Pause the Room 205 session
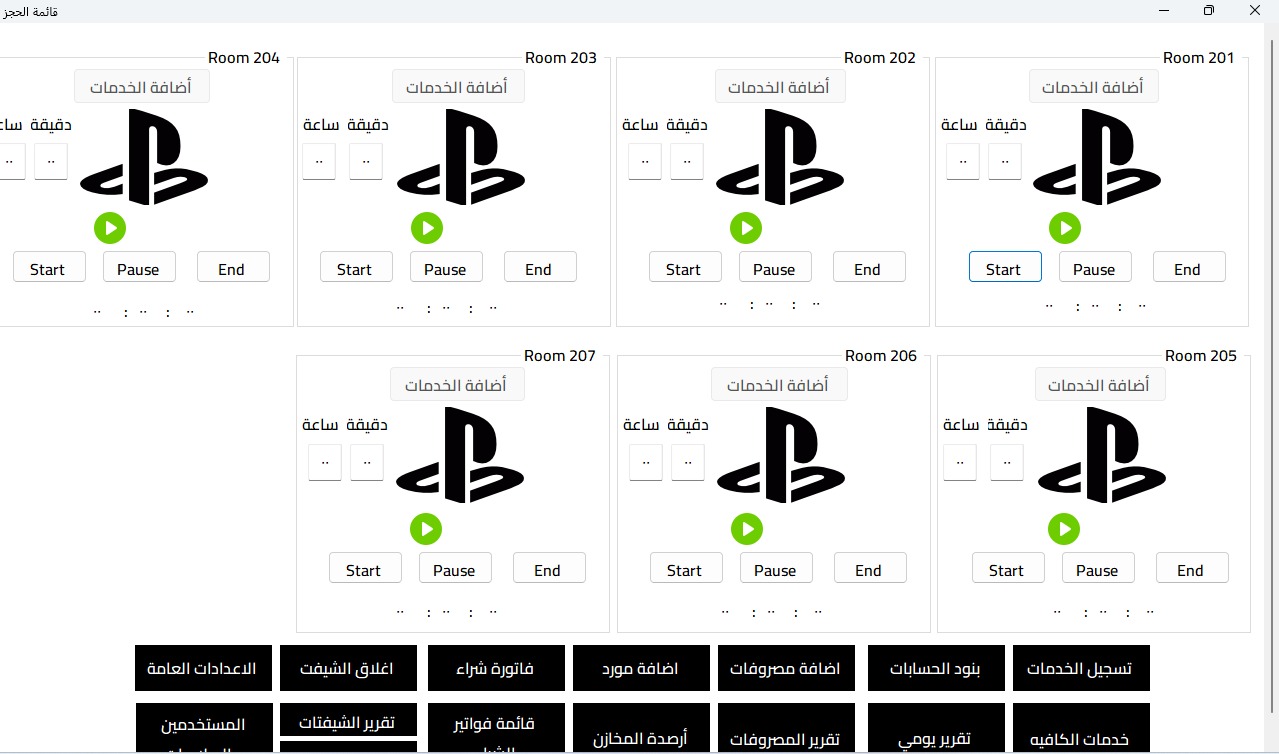 click(x=1098, y=569)
